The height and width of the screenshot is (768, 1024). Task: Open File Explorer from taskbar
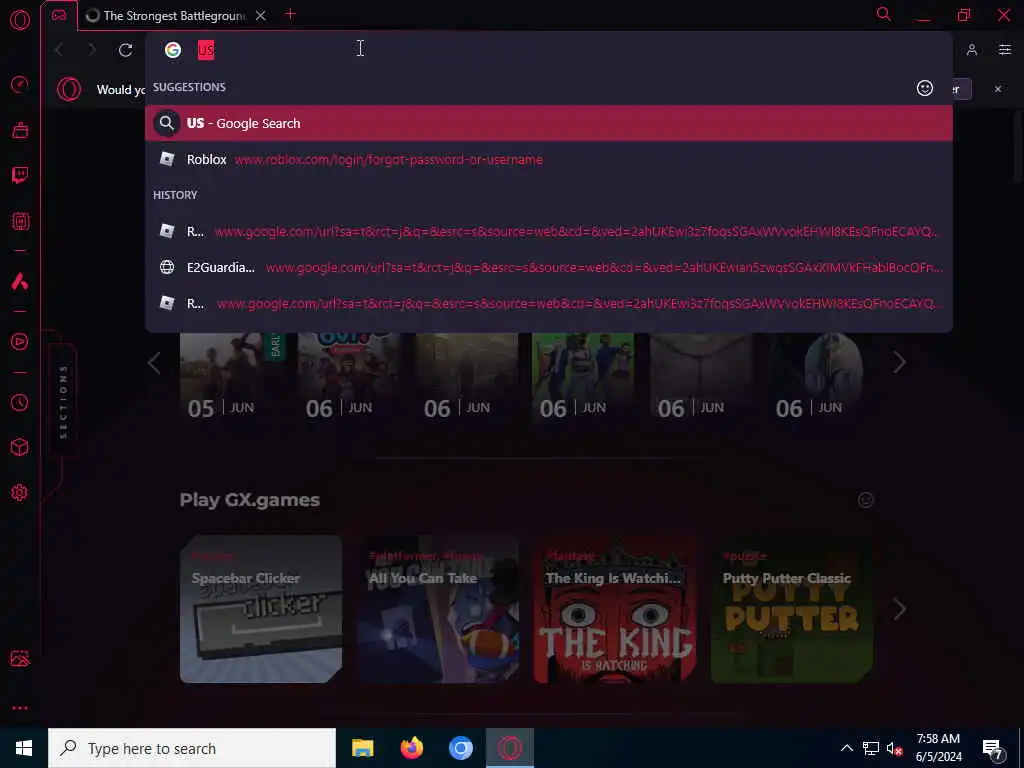pos(362,748)
